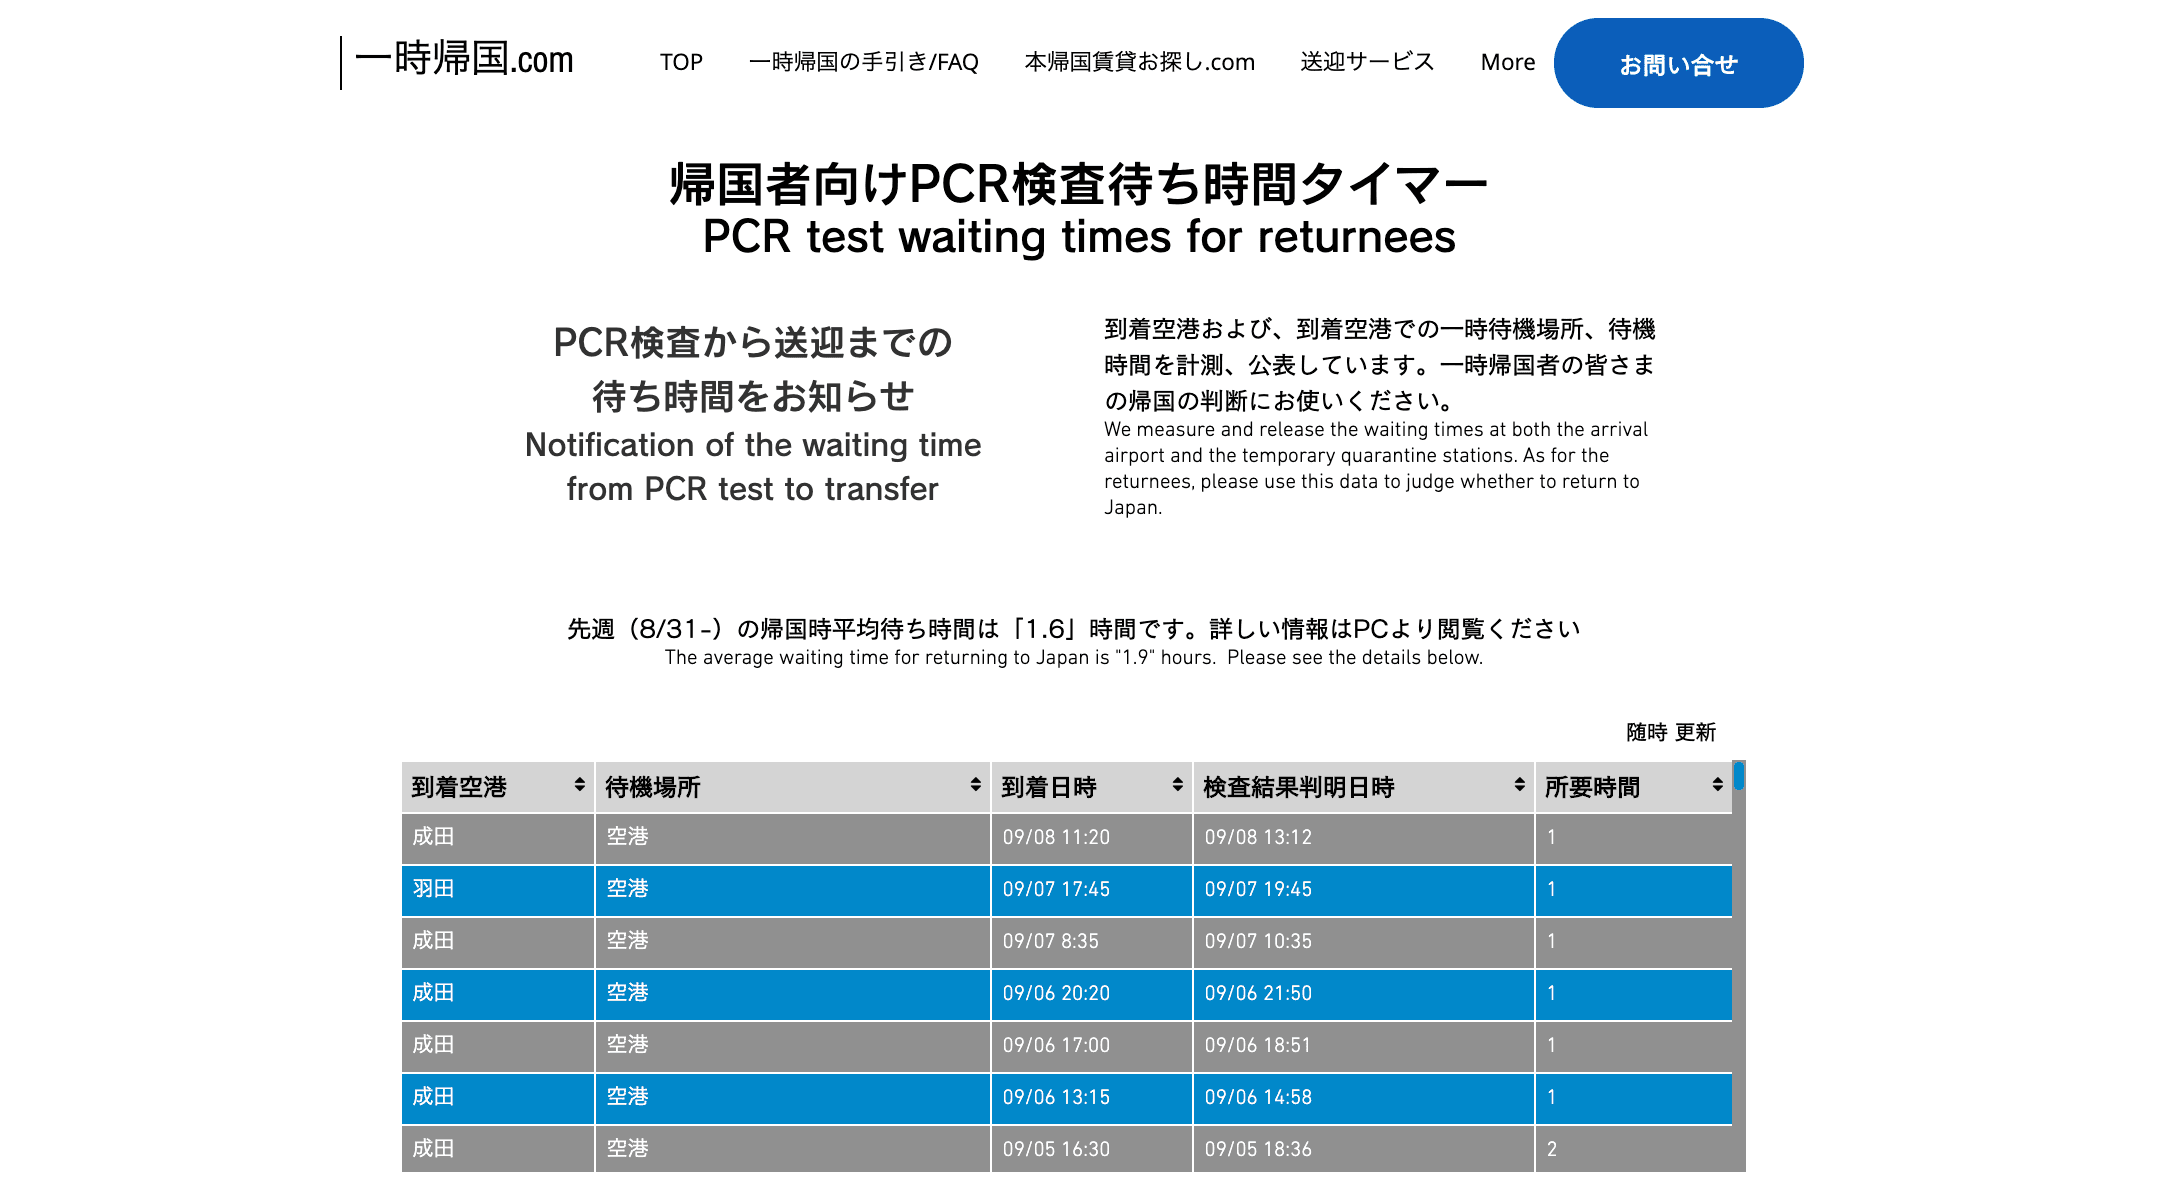Image resolution: width=2184 pixels, height=1202 pixels.
Task: Open the お問い合せ contact button
Action: click(1678, 62)
